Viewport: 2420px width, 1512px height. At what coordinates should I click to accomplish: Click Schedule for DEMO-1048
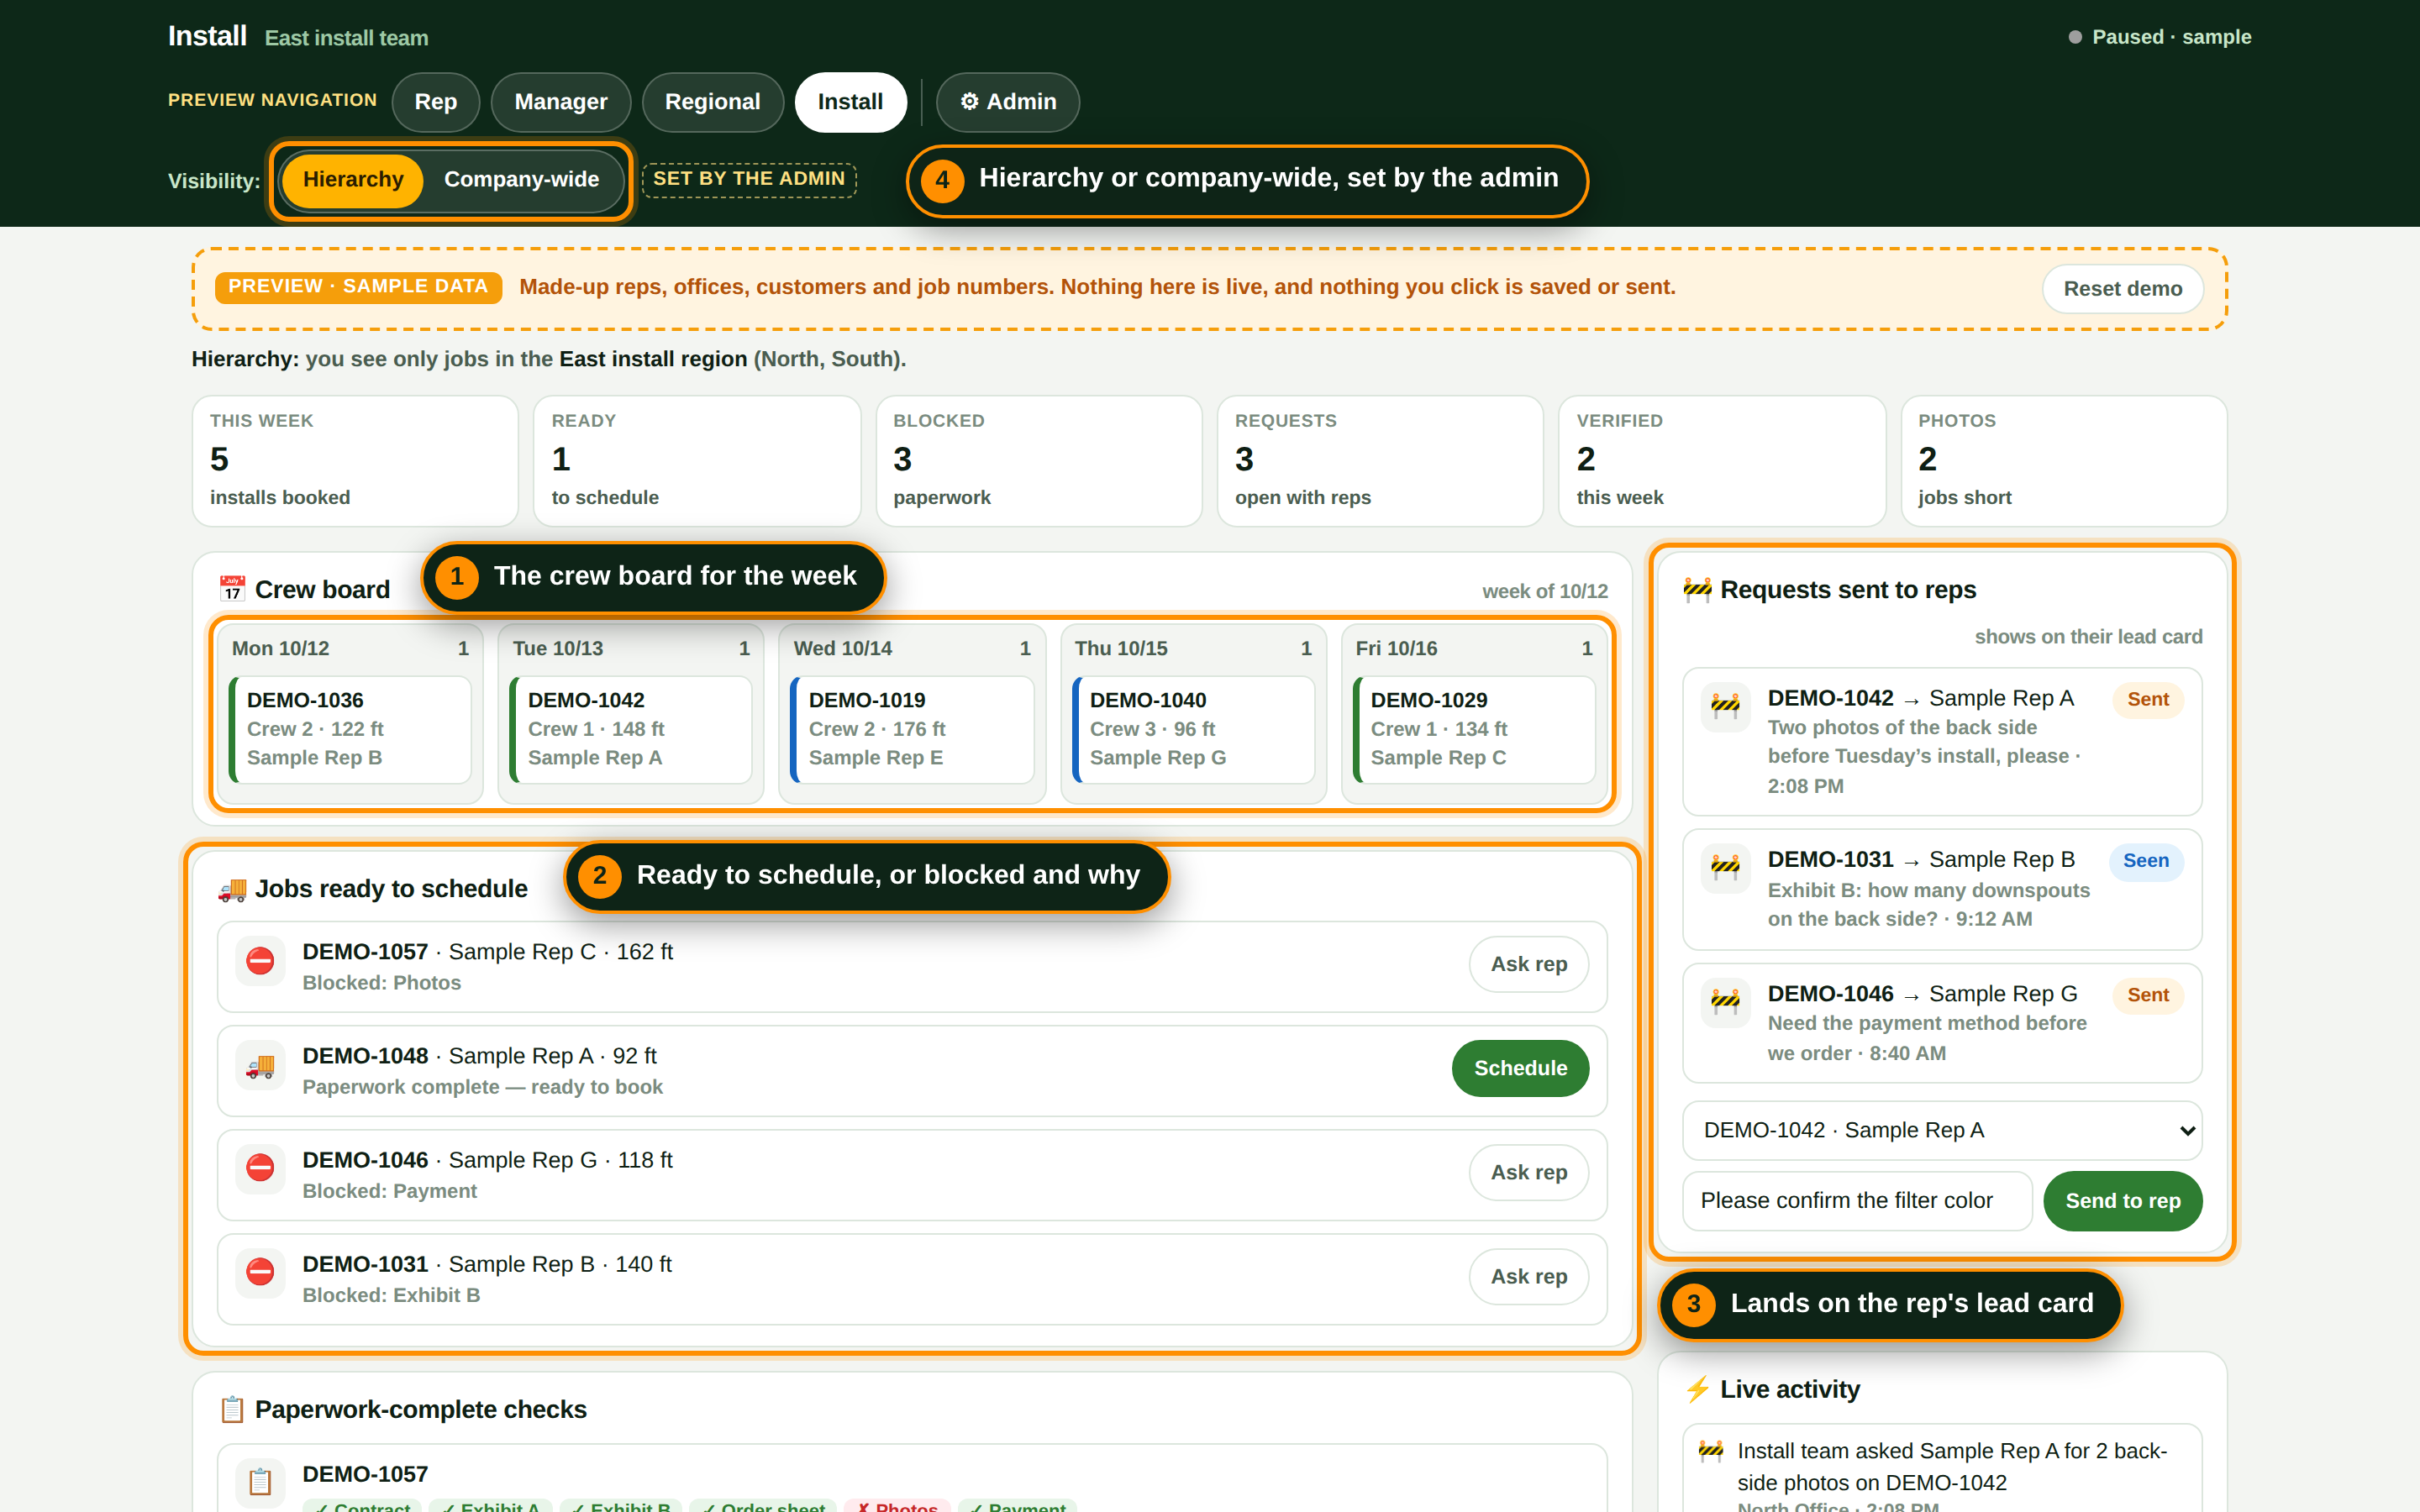click(x=1520, y=1068)
